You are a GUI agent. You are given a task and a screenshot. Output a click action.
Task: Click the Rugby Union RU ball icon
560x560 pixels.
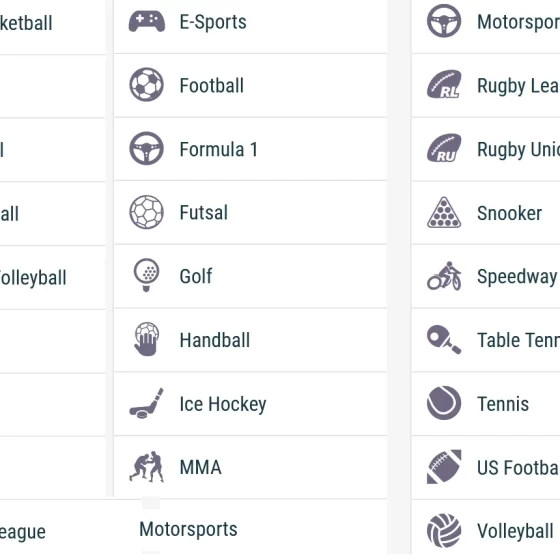(x=444, y=148)
